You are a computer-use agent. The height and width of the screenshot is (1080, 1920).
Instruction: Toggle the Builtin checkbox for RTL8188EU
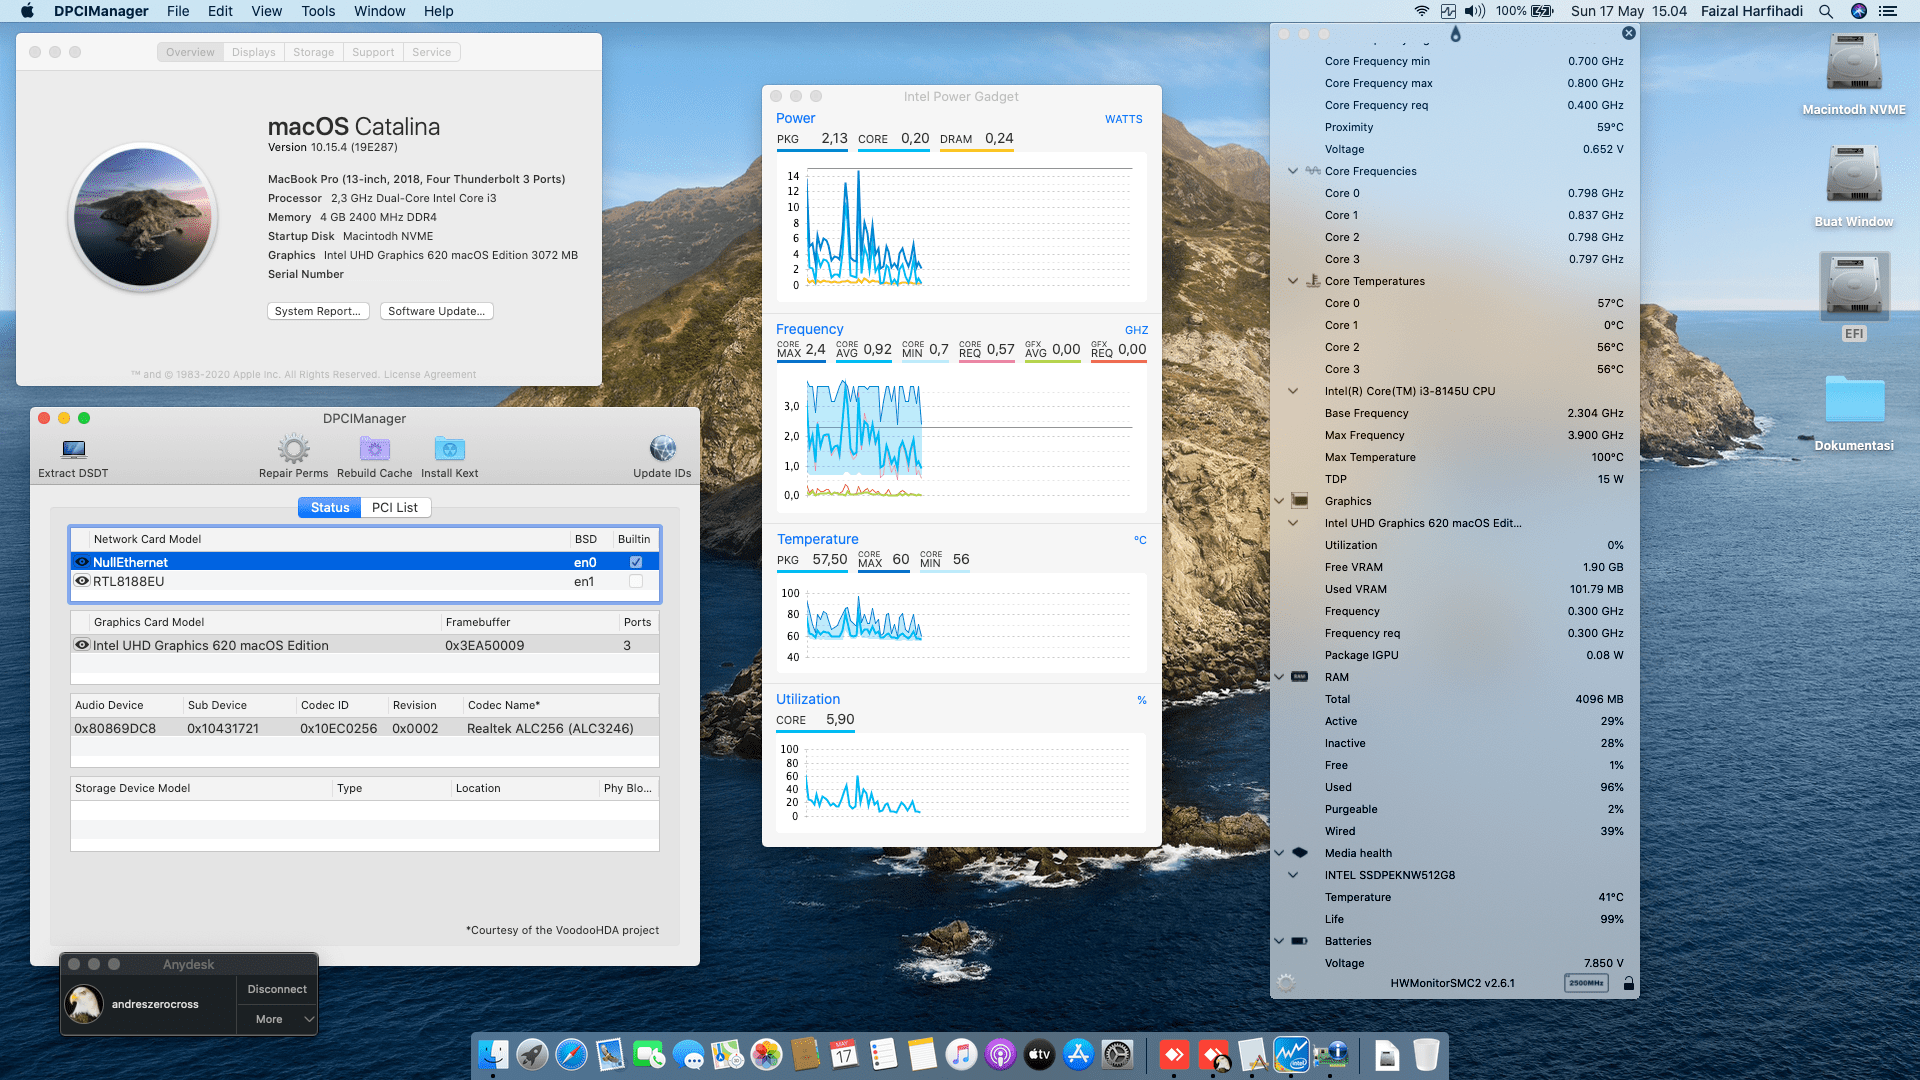[636, 581]
